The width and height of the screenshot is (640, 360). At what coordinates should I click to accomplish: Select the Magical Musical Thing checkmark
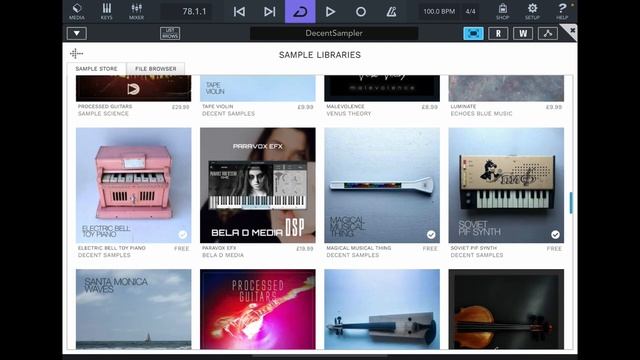click(x=431, y=234)
